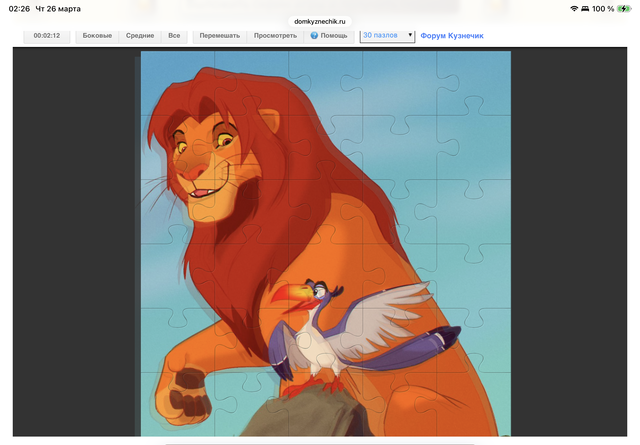The height and width of the screenshot is (445, 640).
Task: Tap the Wi-Fi icon in status bar
Action: [x=574, y=8]
